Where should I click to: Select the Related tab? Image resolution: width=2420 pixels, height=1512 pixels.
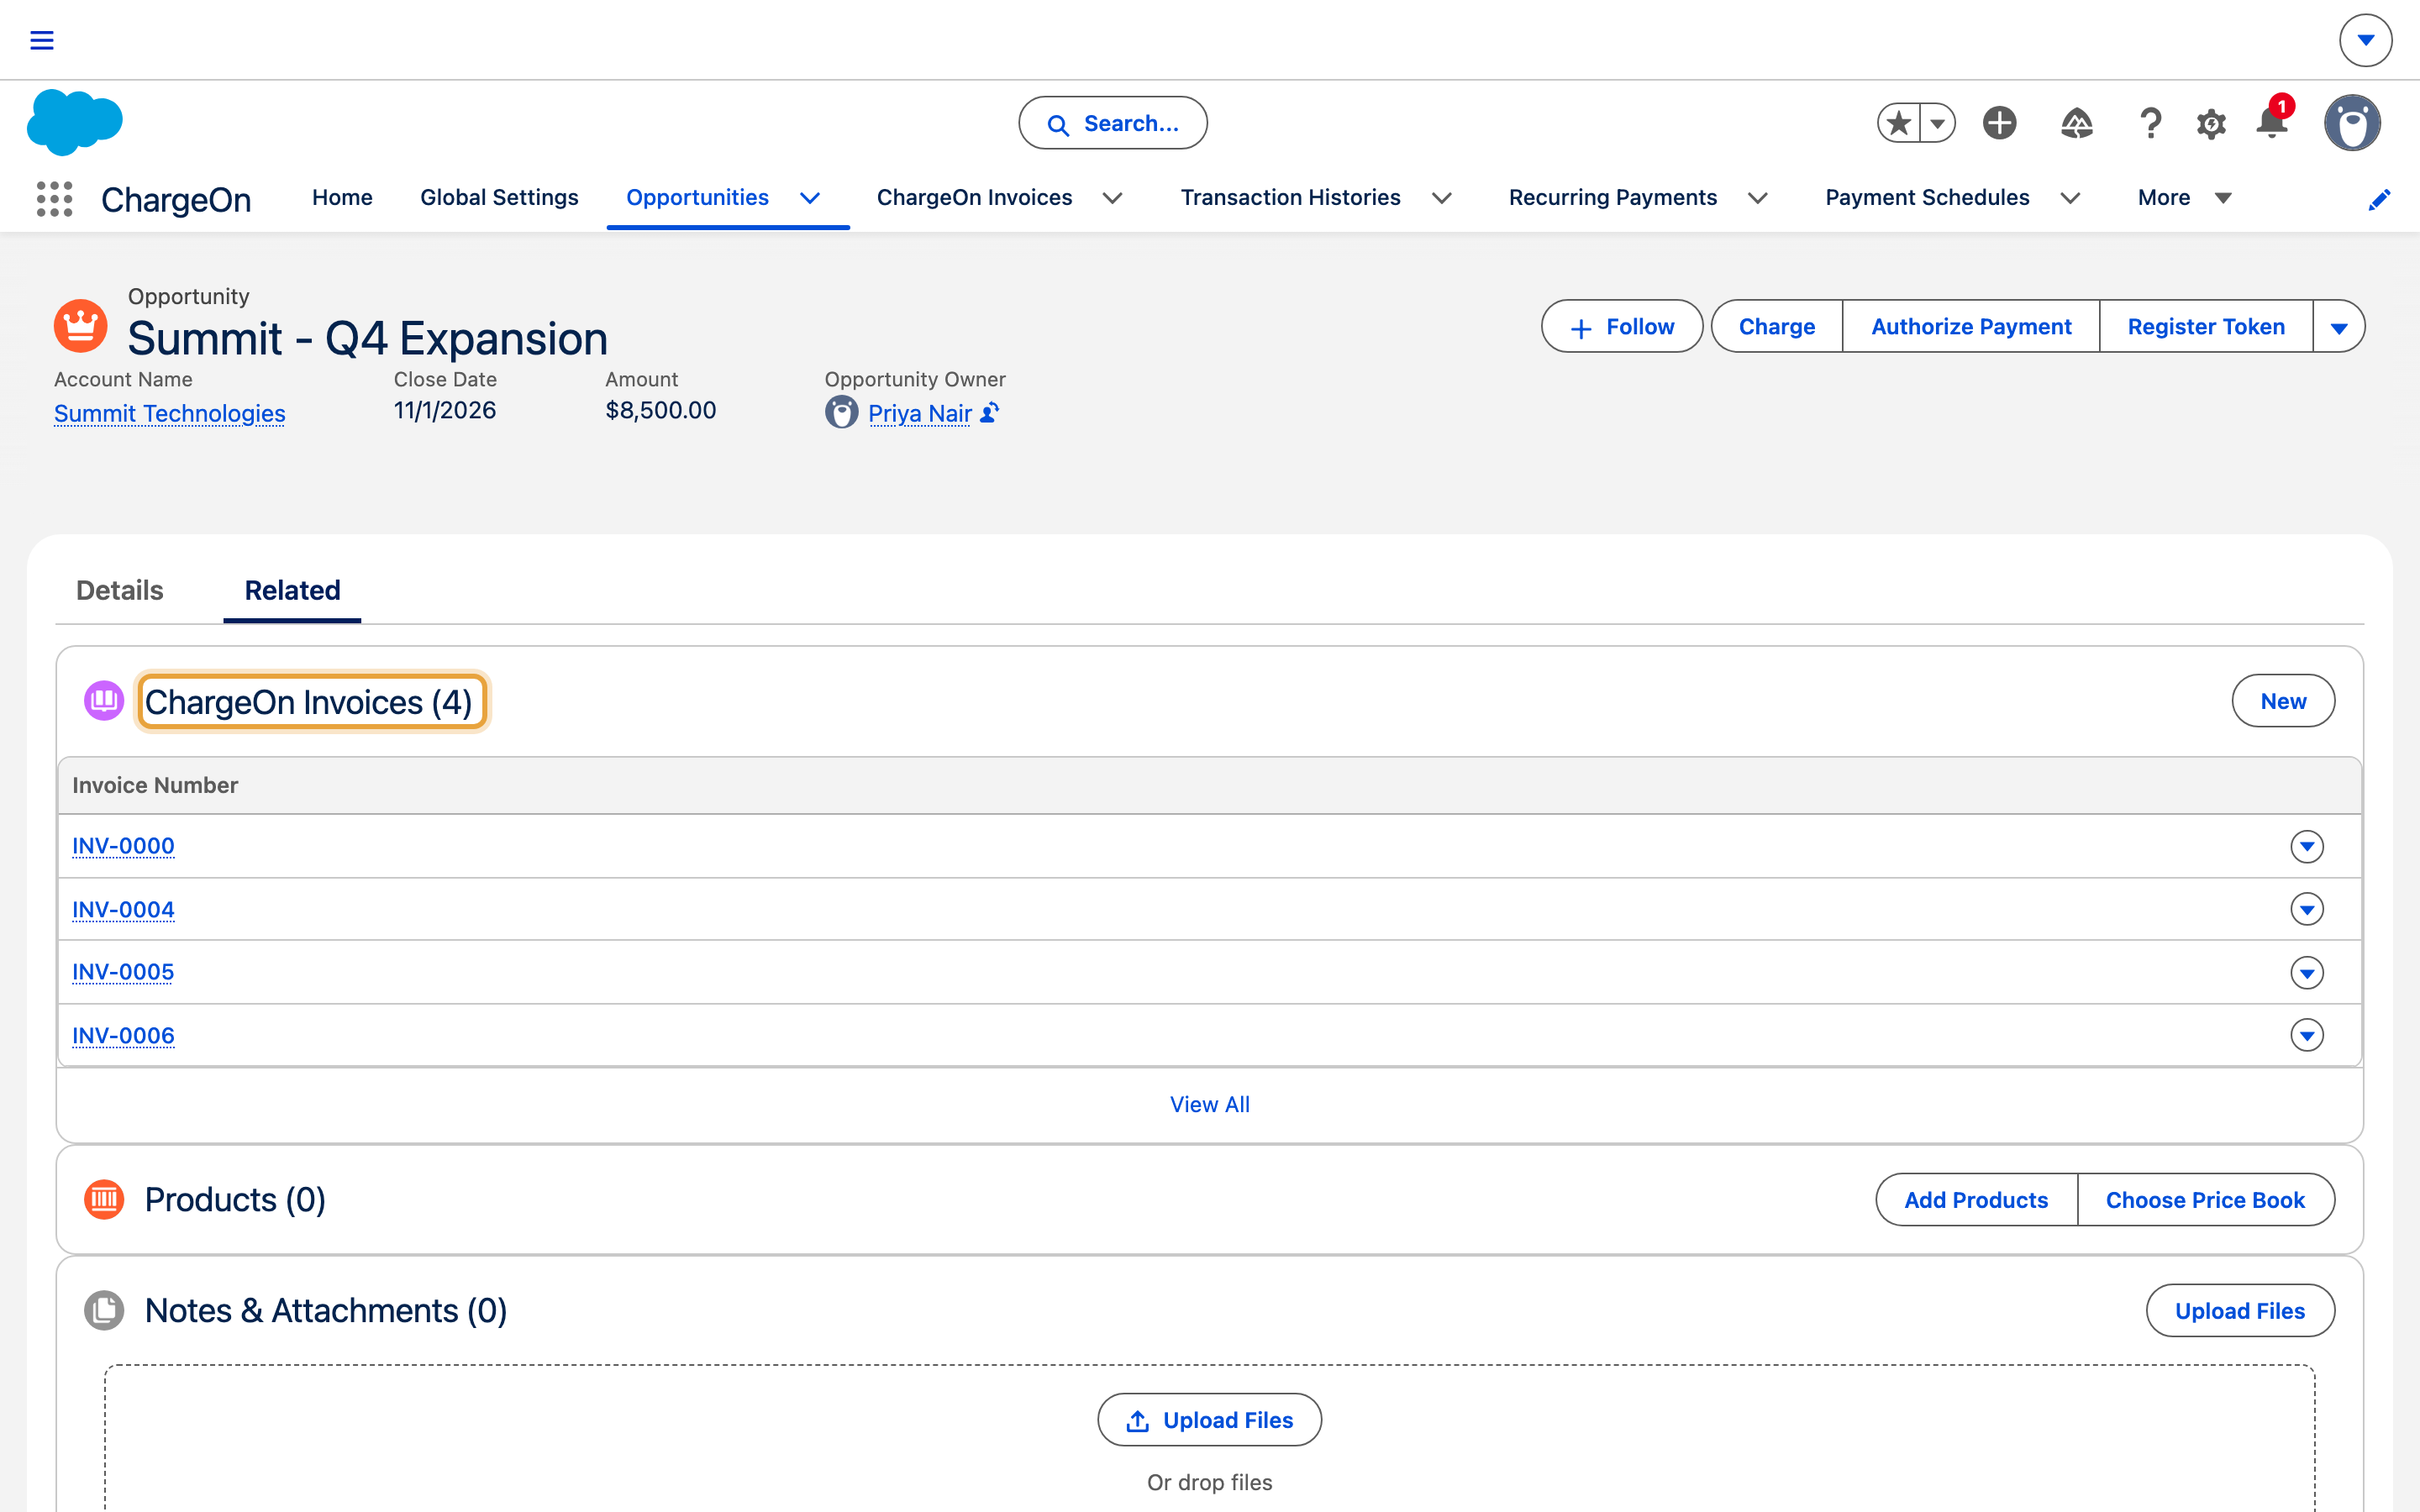292,590
